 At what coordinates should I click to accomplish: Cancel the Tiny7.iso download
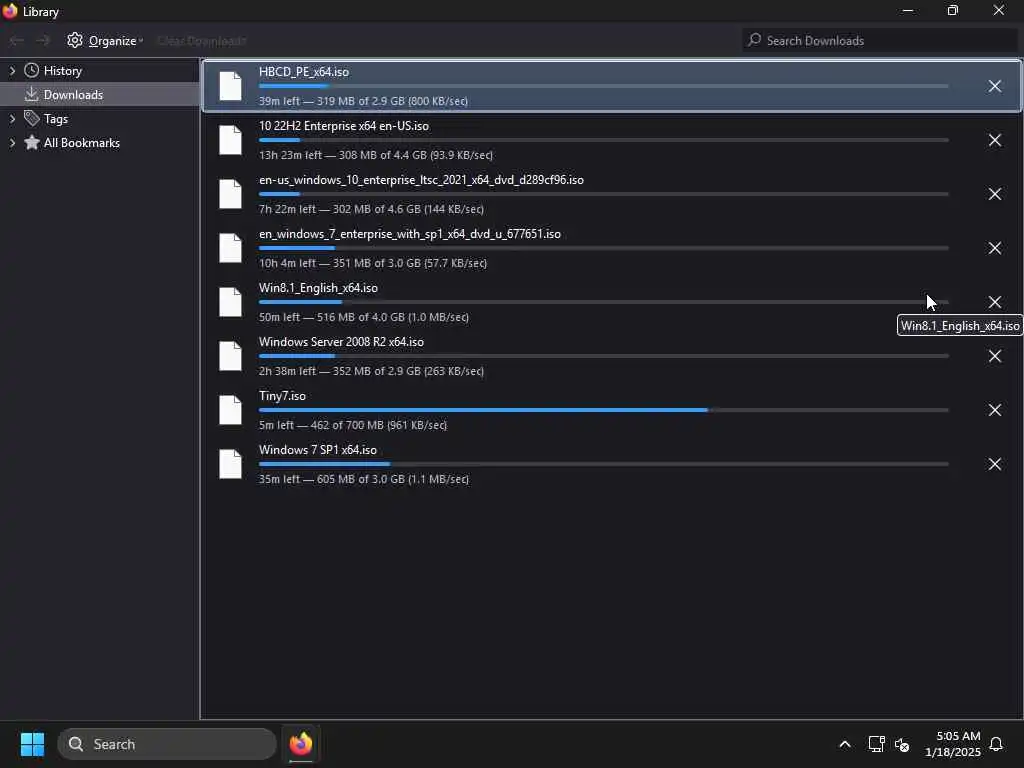(x=994, y=410)
